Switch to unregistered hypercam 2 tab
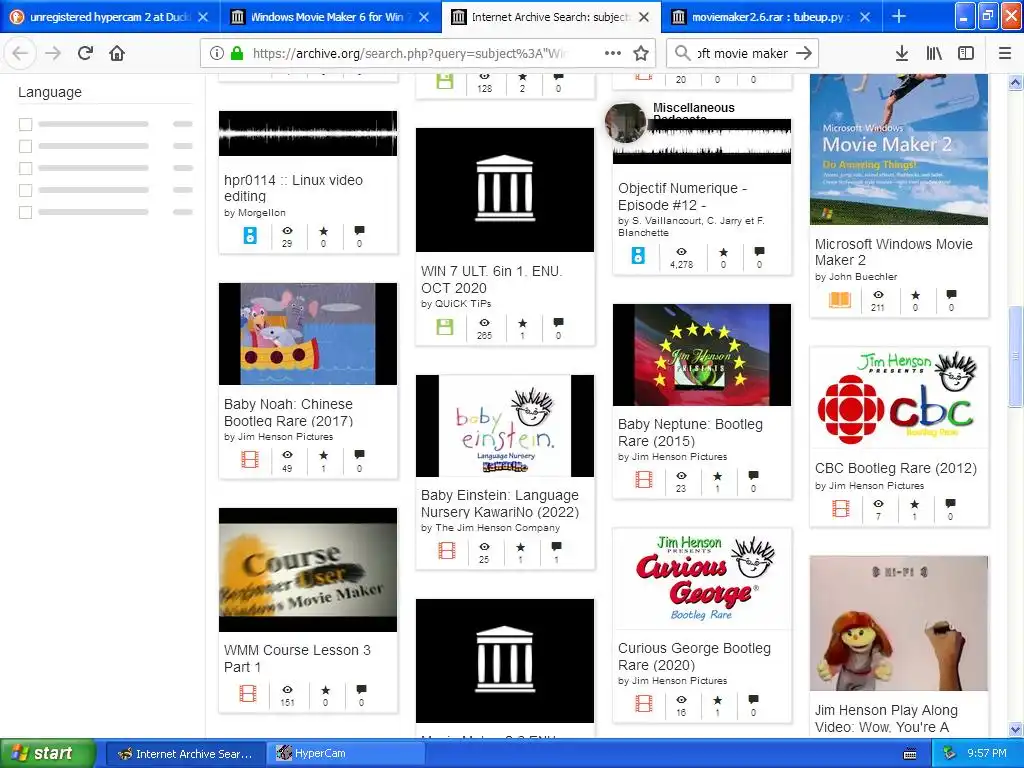The width and height of the screenshot is (1024, 768). (110, 17)
